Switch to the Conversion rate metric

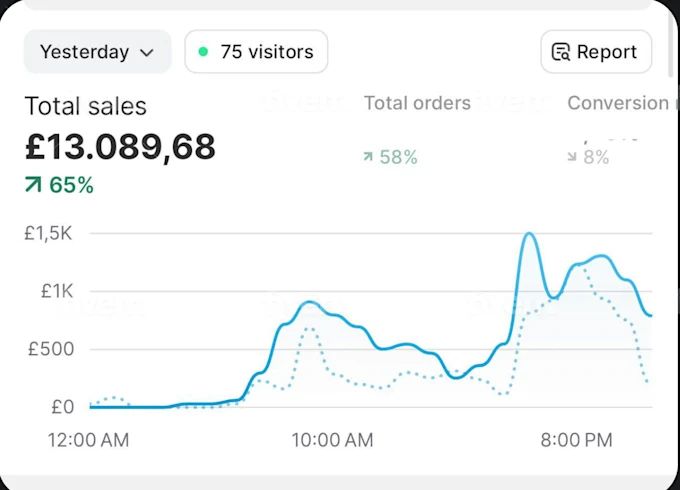click(617, 103)
